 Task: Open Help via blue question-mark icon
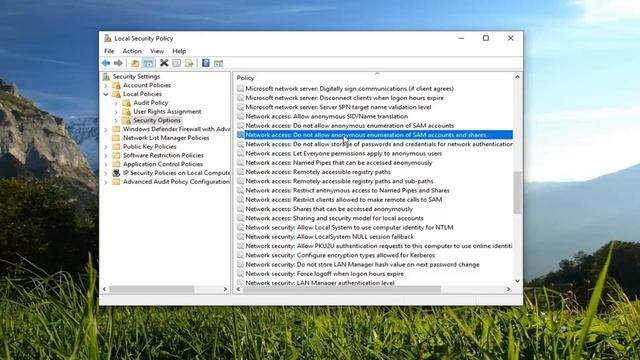206,63
